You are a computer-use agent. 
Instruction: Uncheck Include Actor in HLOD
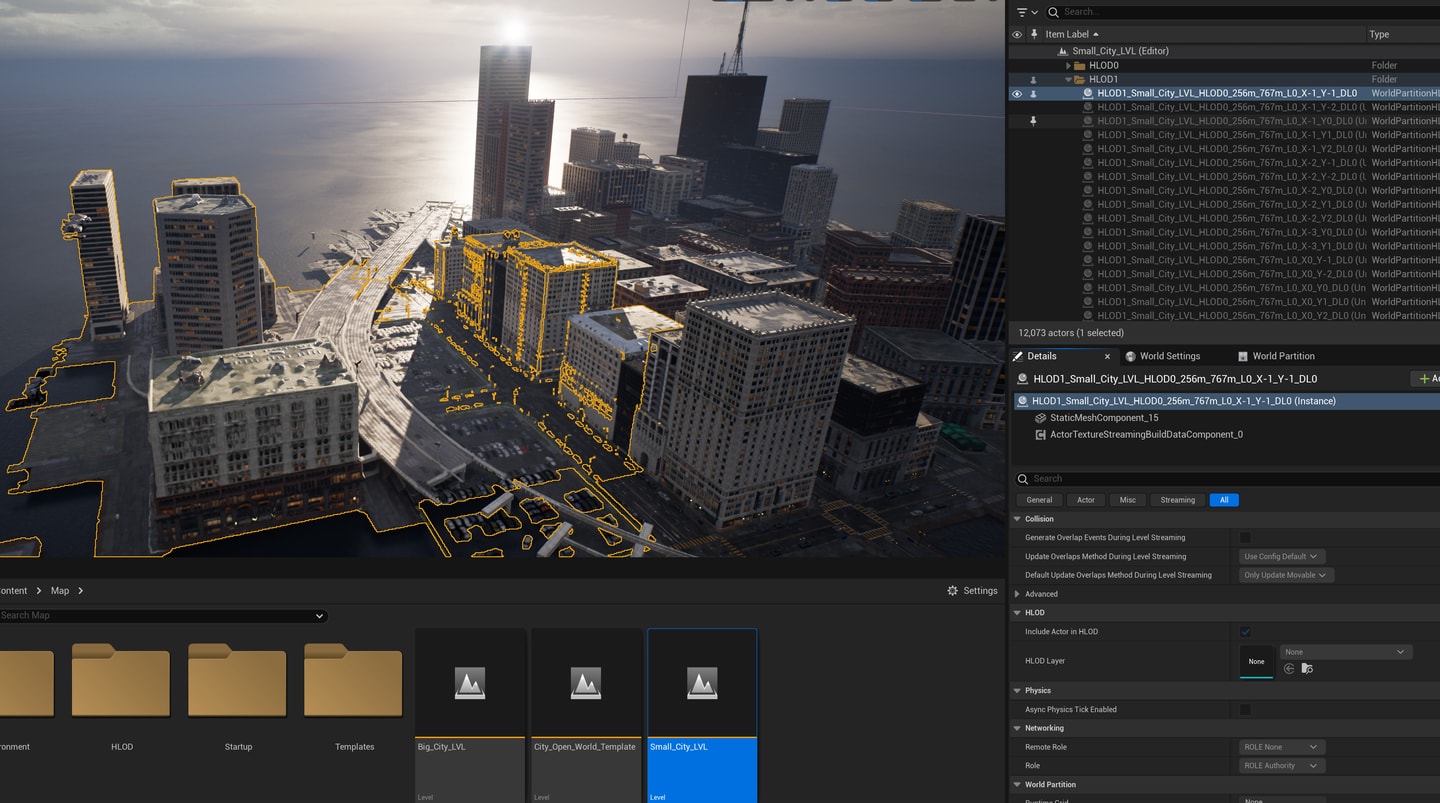tap(1245, 632)
